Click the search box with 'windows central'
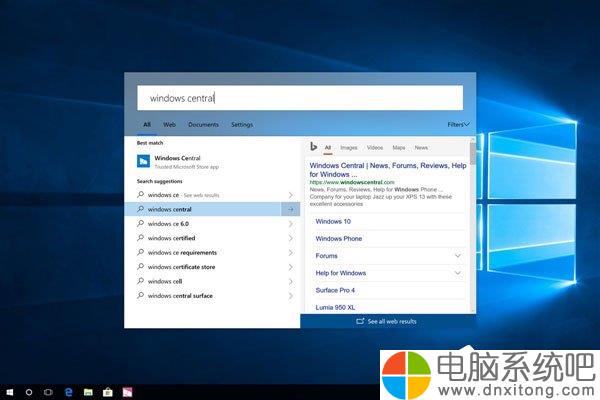This screenshot has height=400, width=600. click(300, 98)
